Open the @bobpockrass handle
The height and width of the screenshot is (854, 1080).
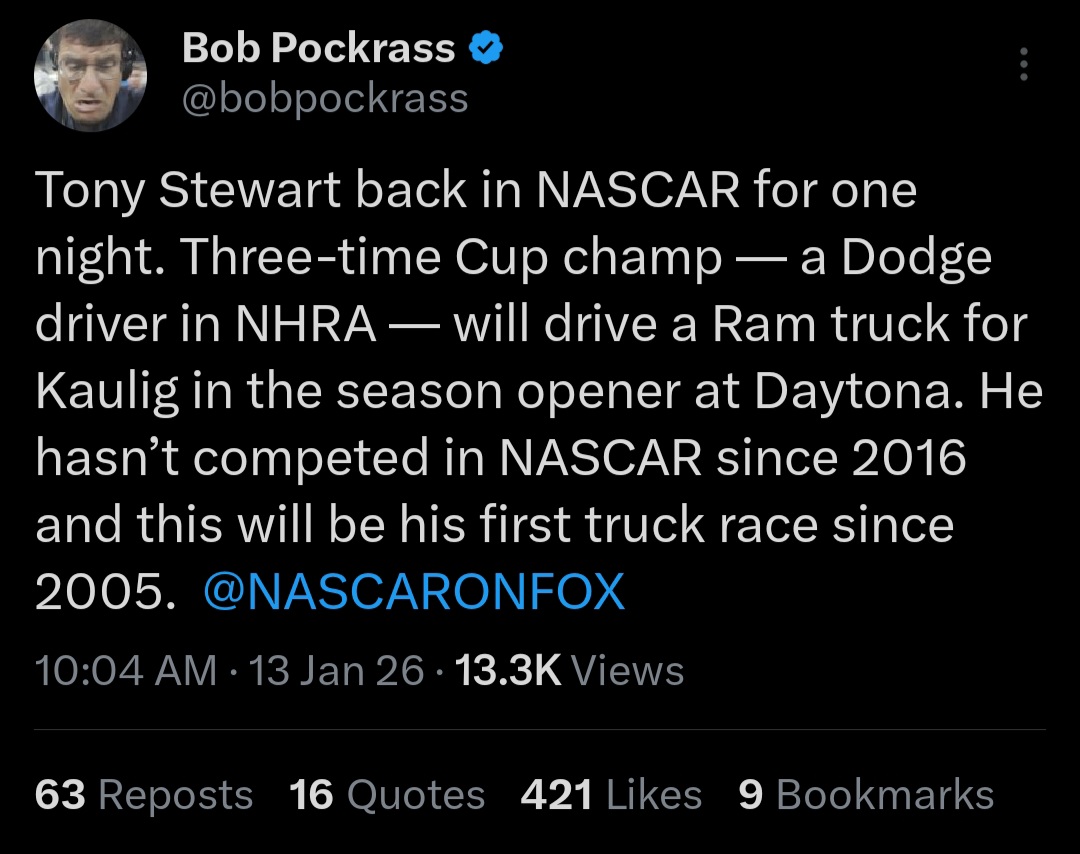[325, 98]
